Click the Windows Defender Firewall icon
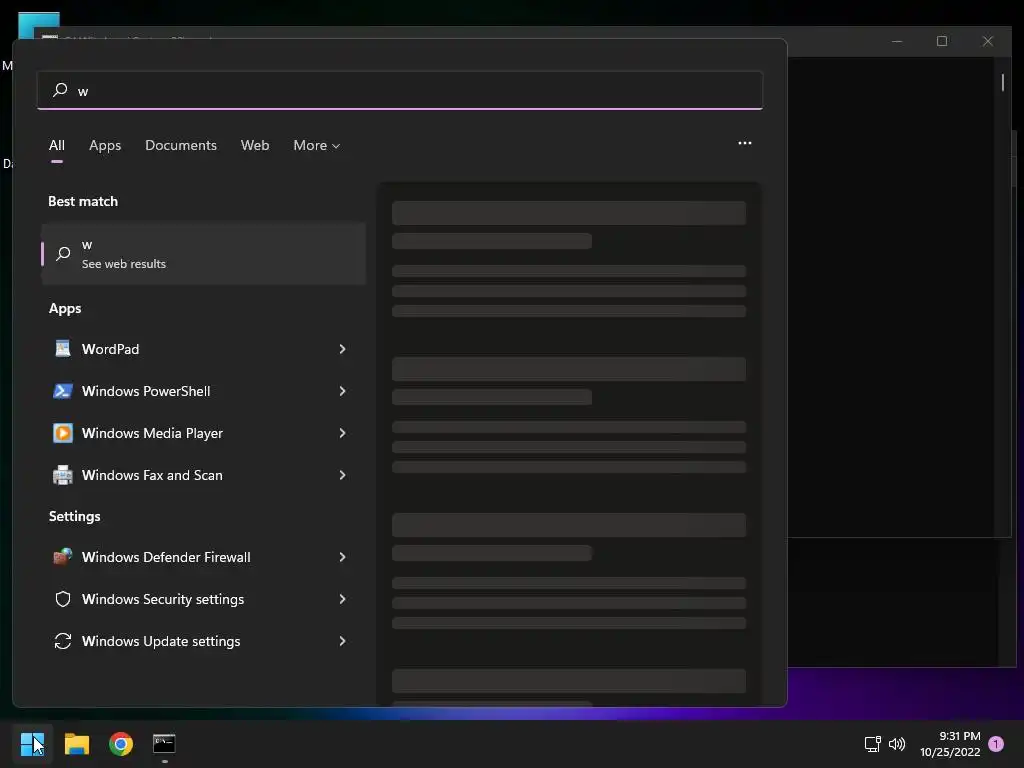Viewport: 1024px width, 768px height. (x=63, y=556)
